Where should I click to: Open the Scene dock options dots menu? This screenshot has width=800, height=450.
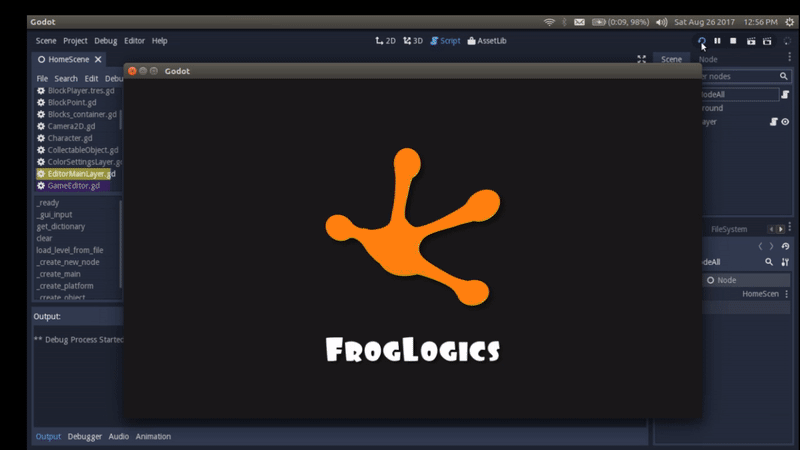(x=790, y=57)
